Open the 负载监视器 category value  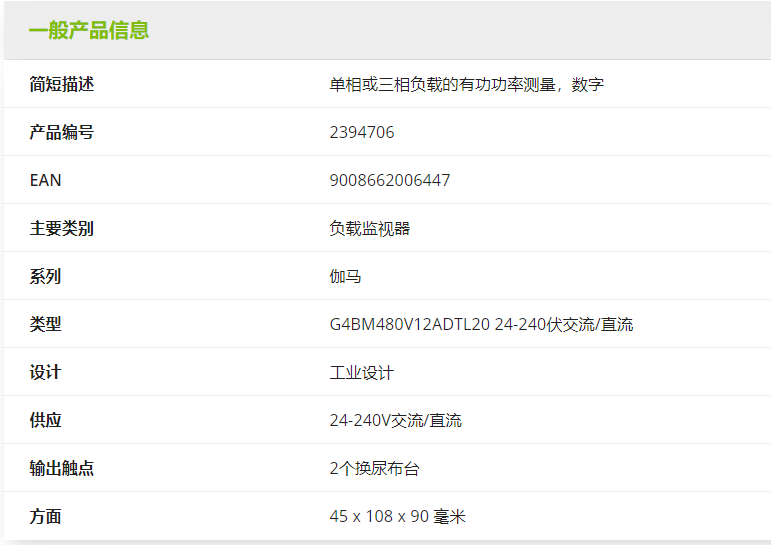[370, 228]
